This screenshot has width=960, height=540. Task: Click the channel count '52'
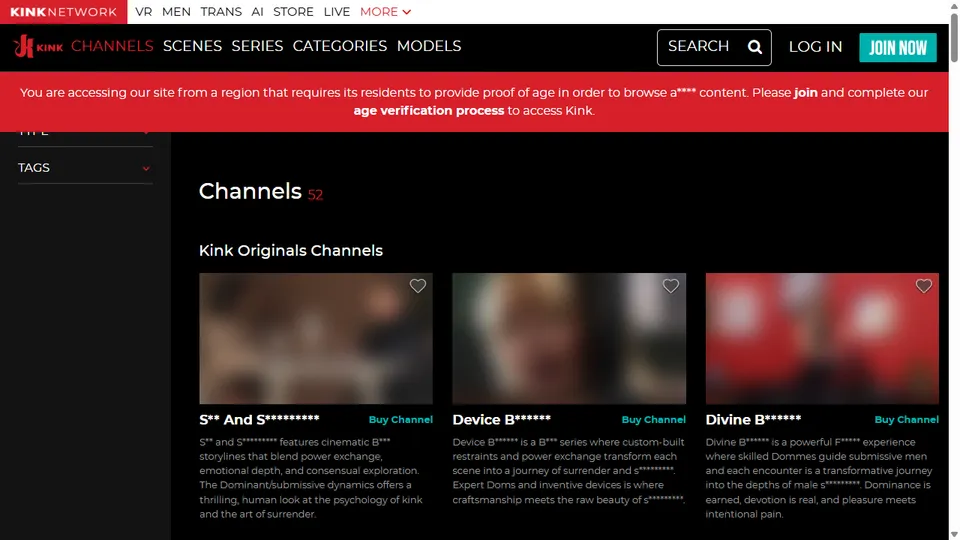tap(315, 195)
